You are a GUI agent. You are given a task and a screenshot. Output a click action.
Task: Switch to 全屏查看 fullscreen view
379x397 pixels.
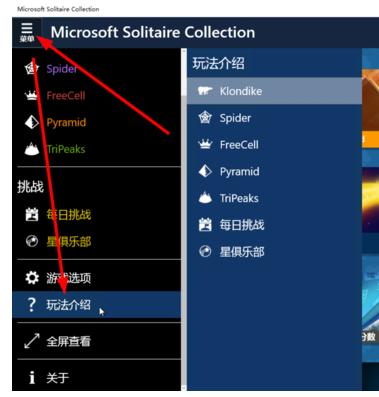coord(97,341)
